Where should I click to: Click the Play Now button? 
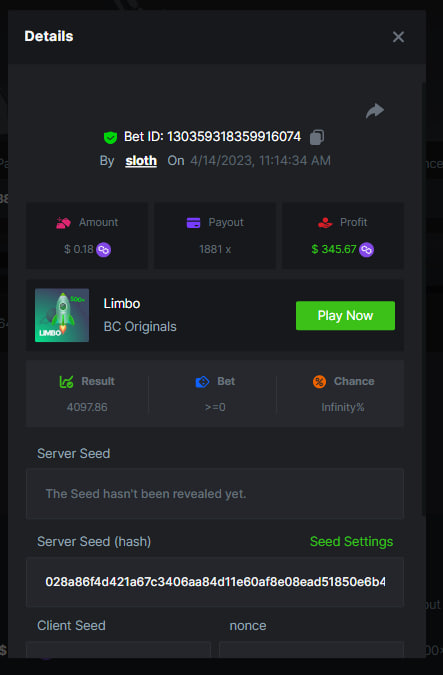[x=345, y=316]
